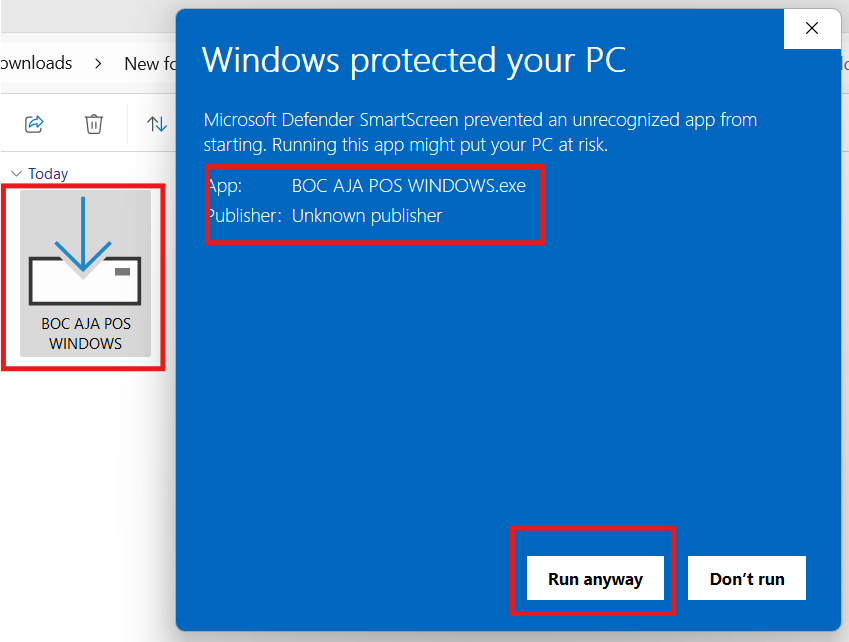The width and height of the screenshot is (849, 642).
Task: Collapse the Today group chevron
Action: point(16,174)
